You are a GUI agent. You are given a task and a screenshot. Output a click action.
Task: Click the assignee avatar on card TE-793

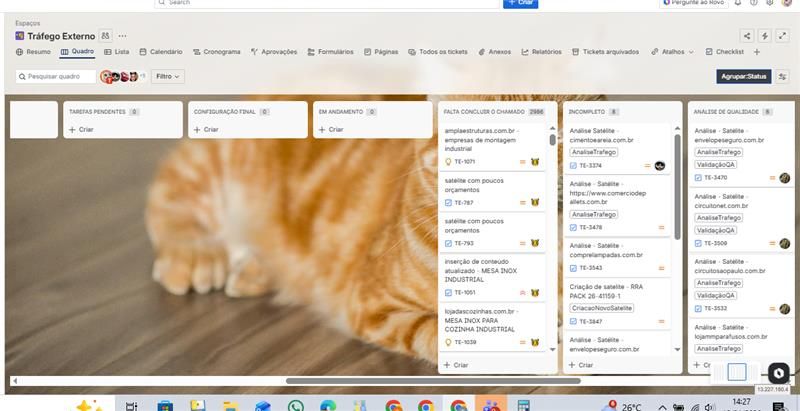click(535, 243)
